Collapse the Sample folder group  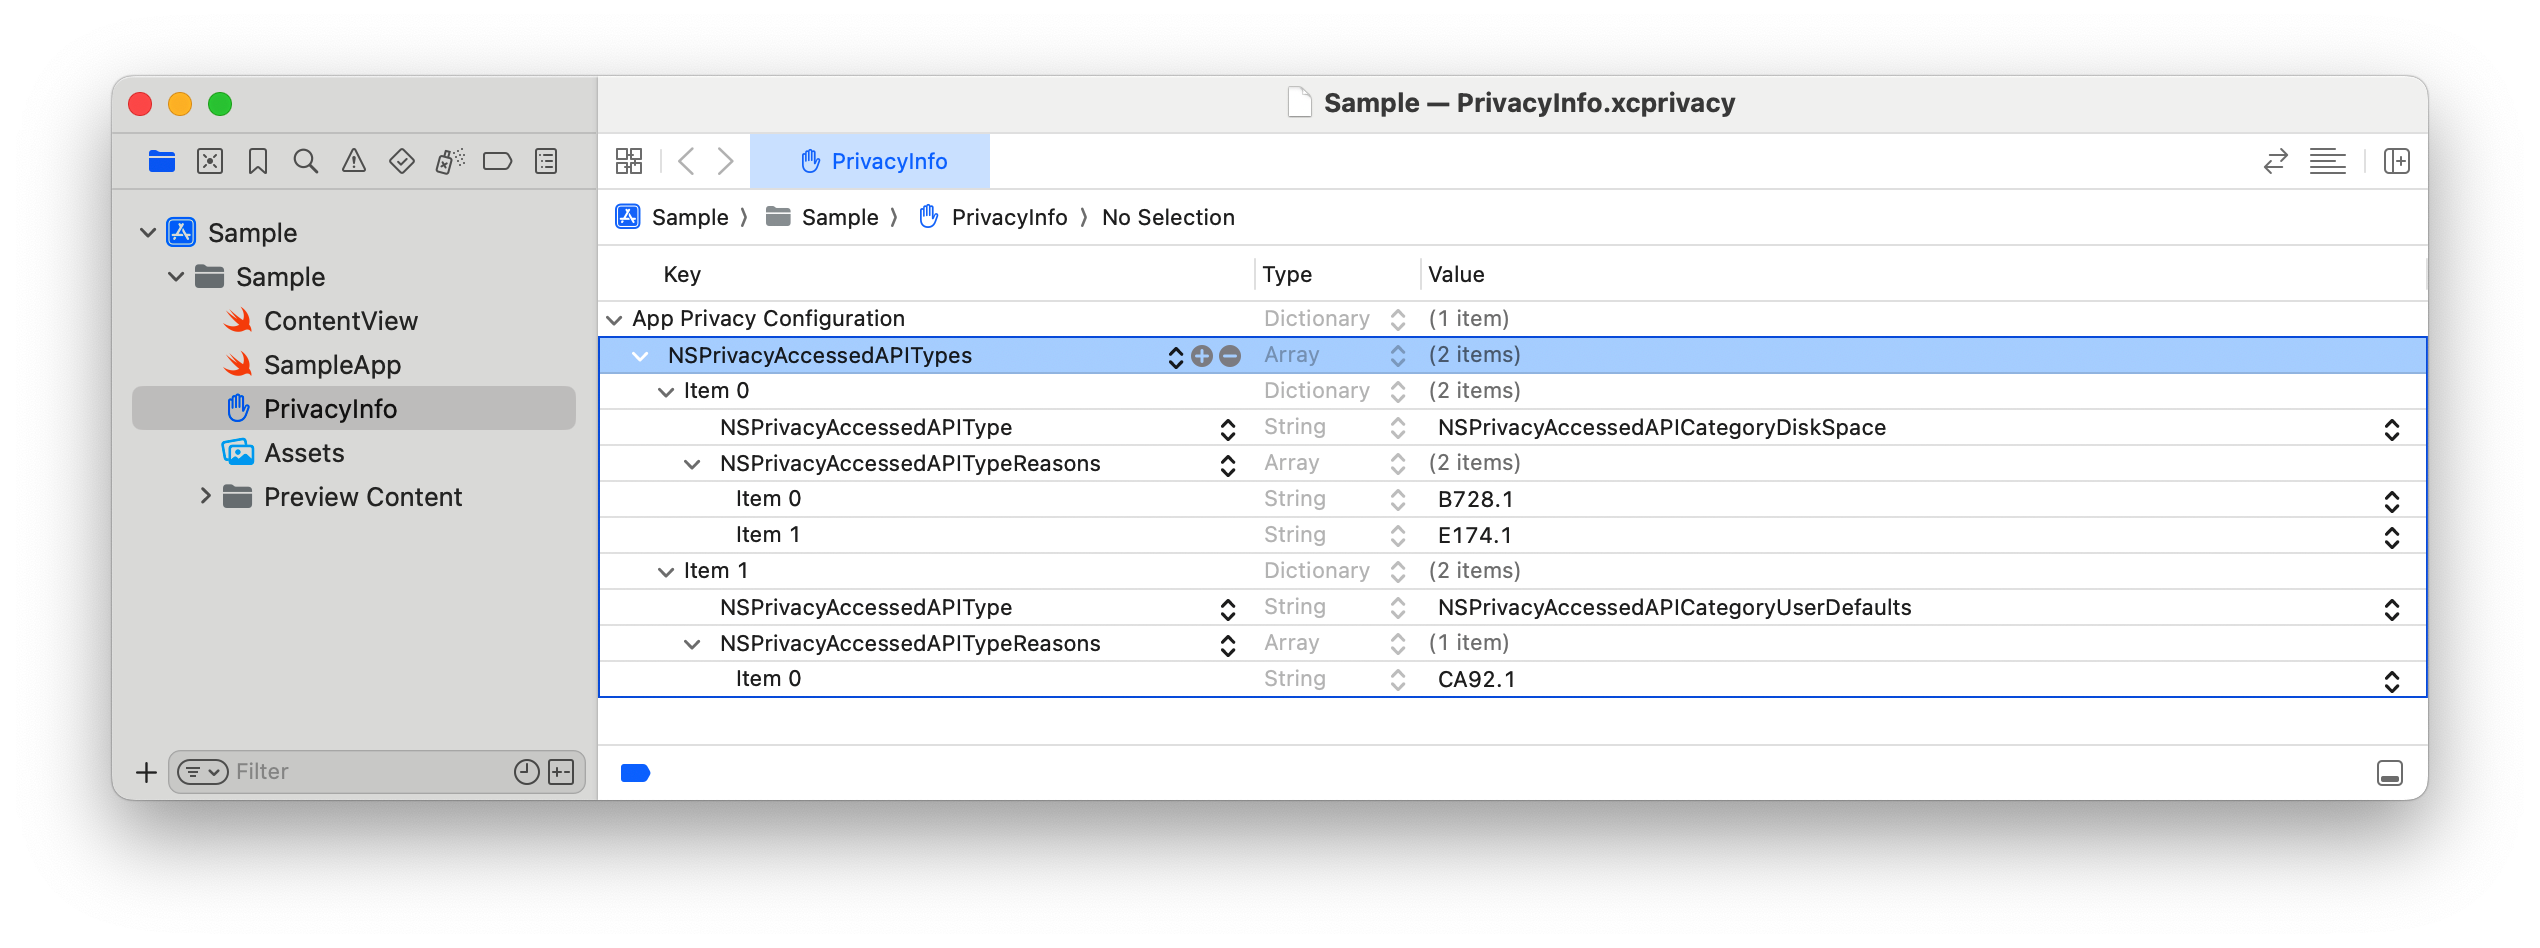176,277
